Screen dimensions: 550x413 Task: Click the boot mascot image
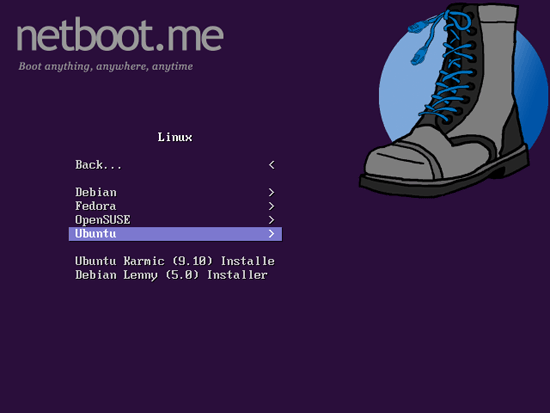452,100
